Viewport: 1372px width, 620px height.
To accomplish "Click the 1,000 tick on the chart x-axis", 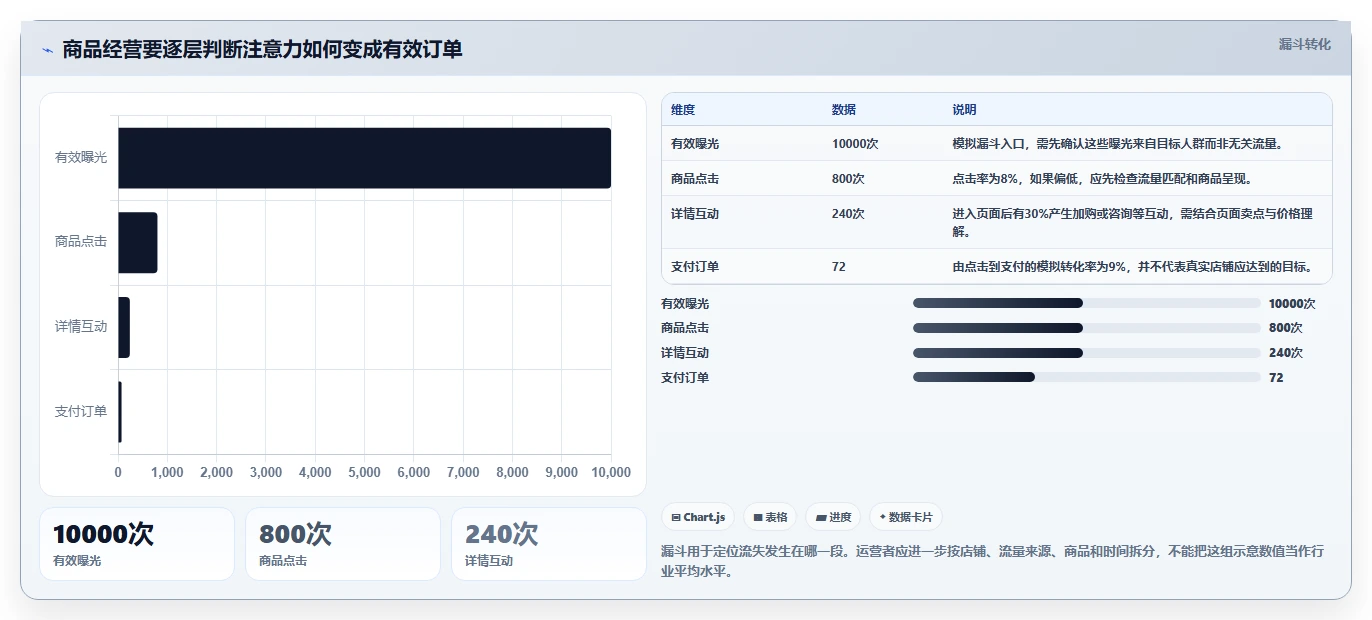I will pyautogui.click(x=167, y=473).
